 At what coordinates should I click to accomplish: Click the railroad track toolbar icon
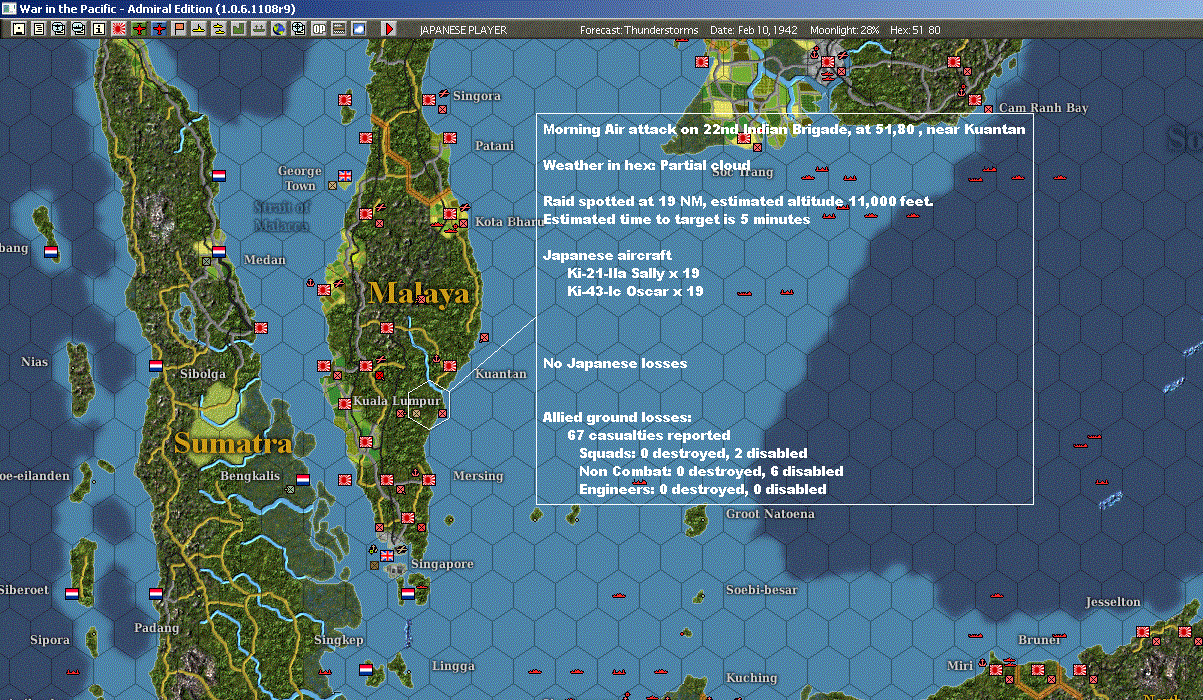click(339, 29)
